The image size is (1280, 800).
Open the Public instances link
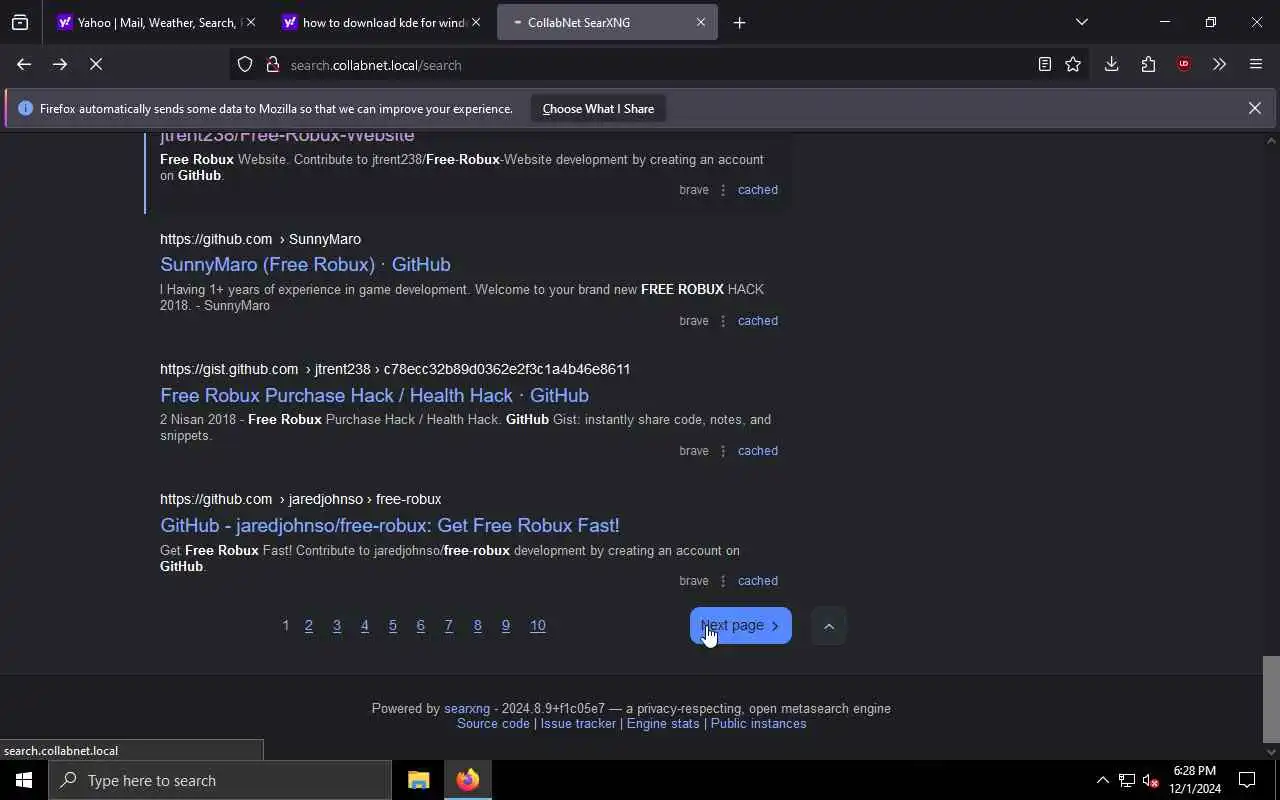758,724
